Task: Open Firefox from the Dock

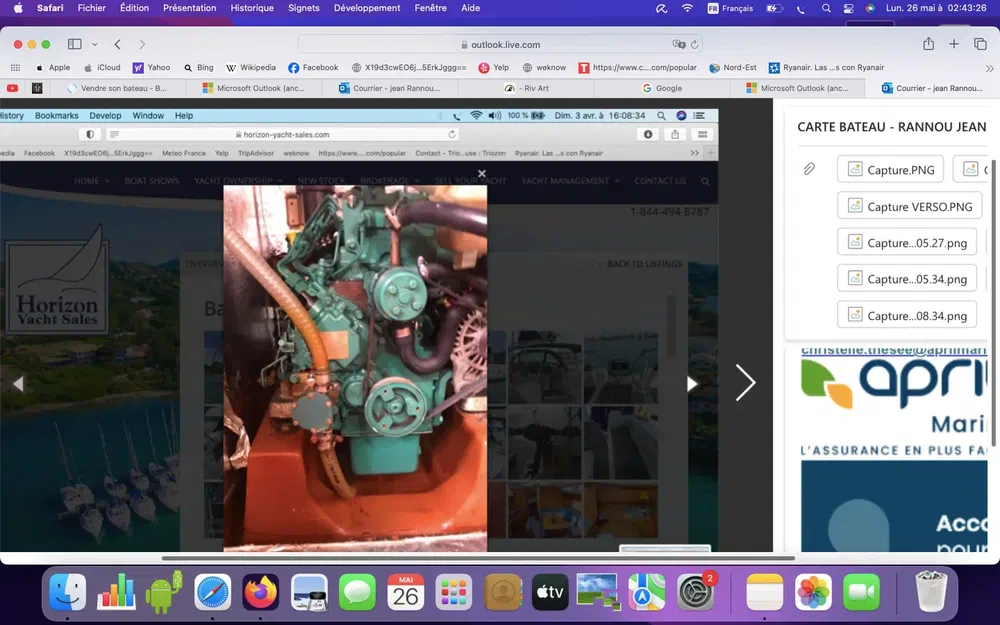Action: click(x=261, y=592)
